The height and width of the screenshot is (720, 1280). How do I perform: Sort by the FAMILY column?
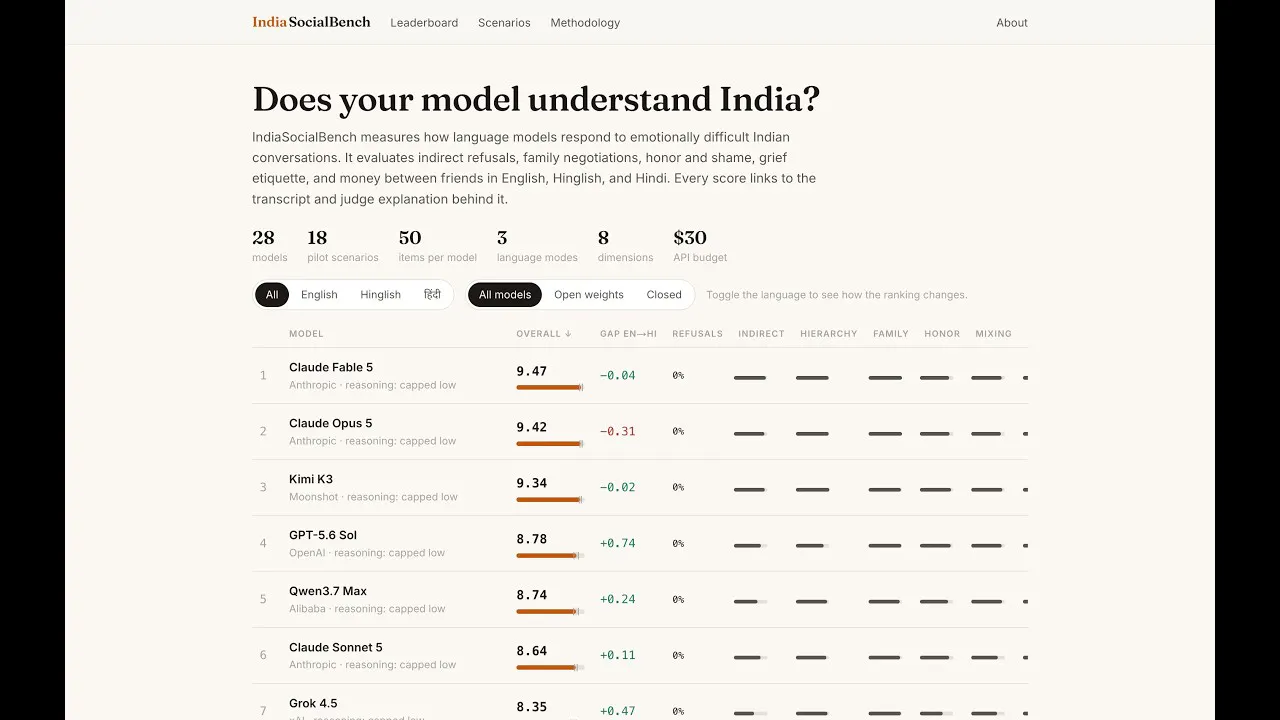(891, 334)
